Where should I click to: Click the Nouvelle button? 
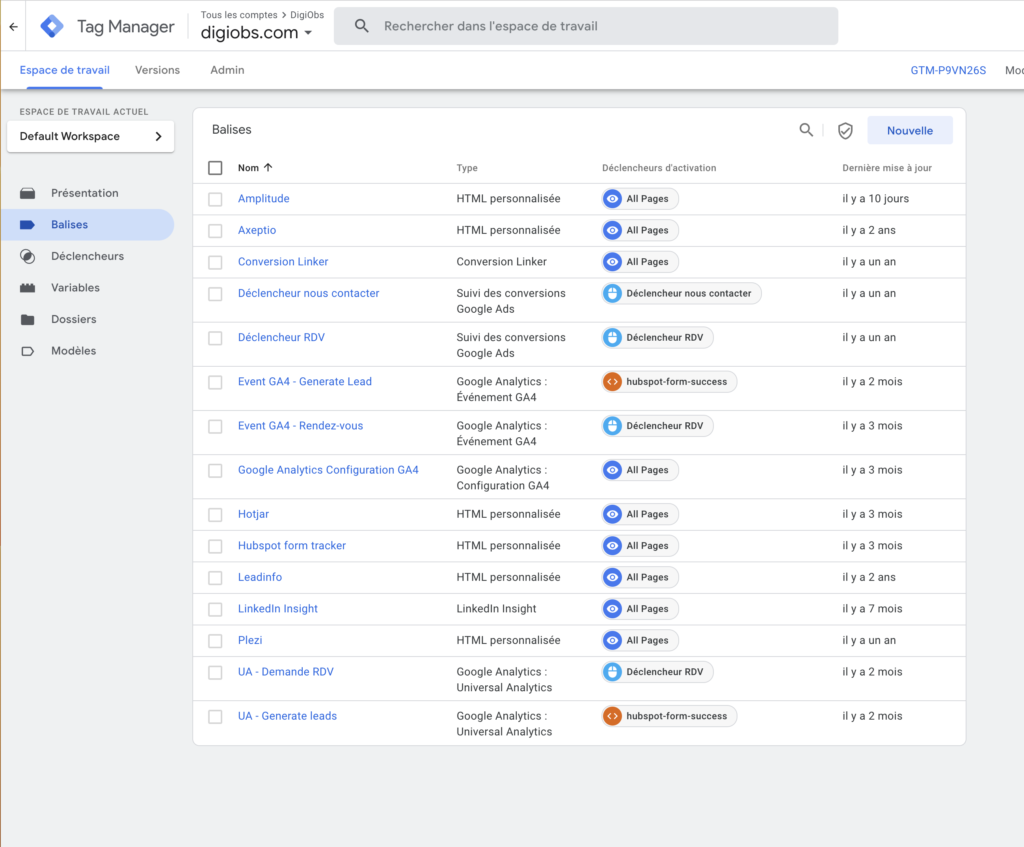click(909, 130)
